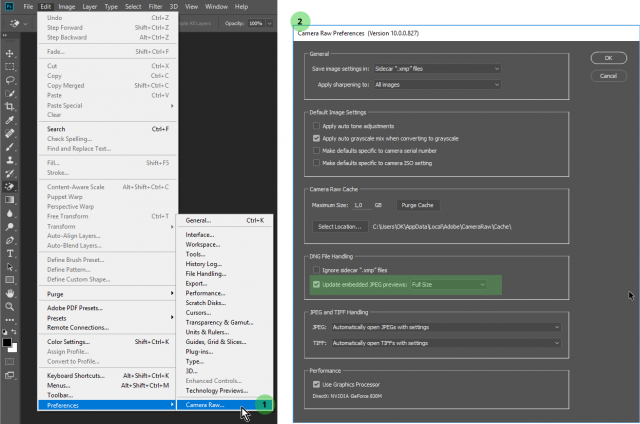Swap foreground and background colors
This screenshot has width=640, height=424.
[14, 331]
